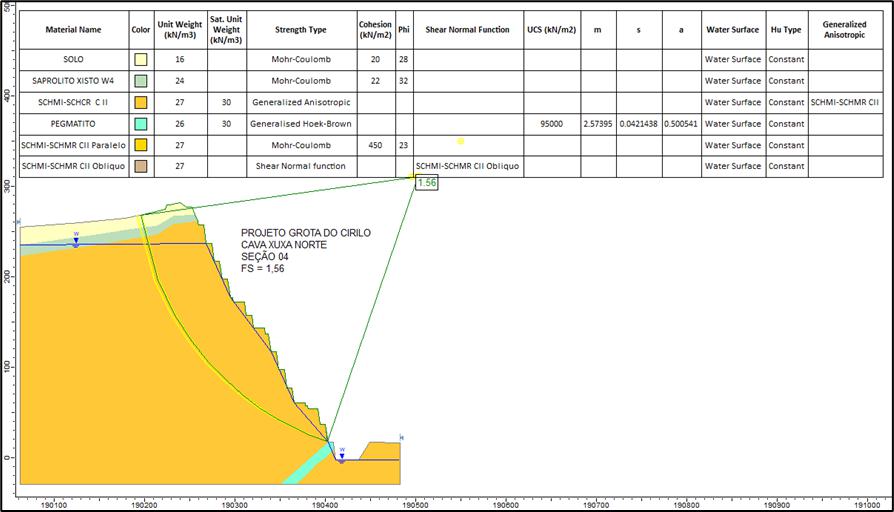Select the SCHMI-SCHMR CII Obliquo tan swatch
This screenshot has height=512, width=894.
(141, 166)
